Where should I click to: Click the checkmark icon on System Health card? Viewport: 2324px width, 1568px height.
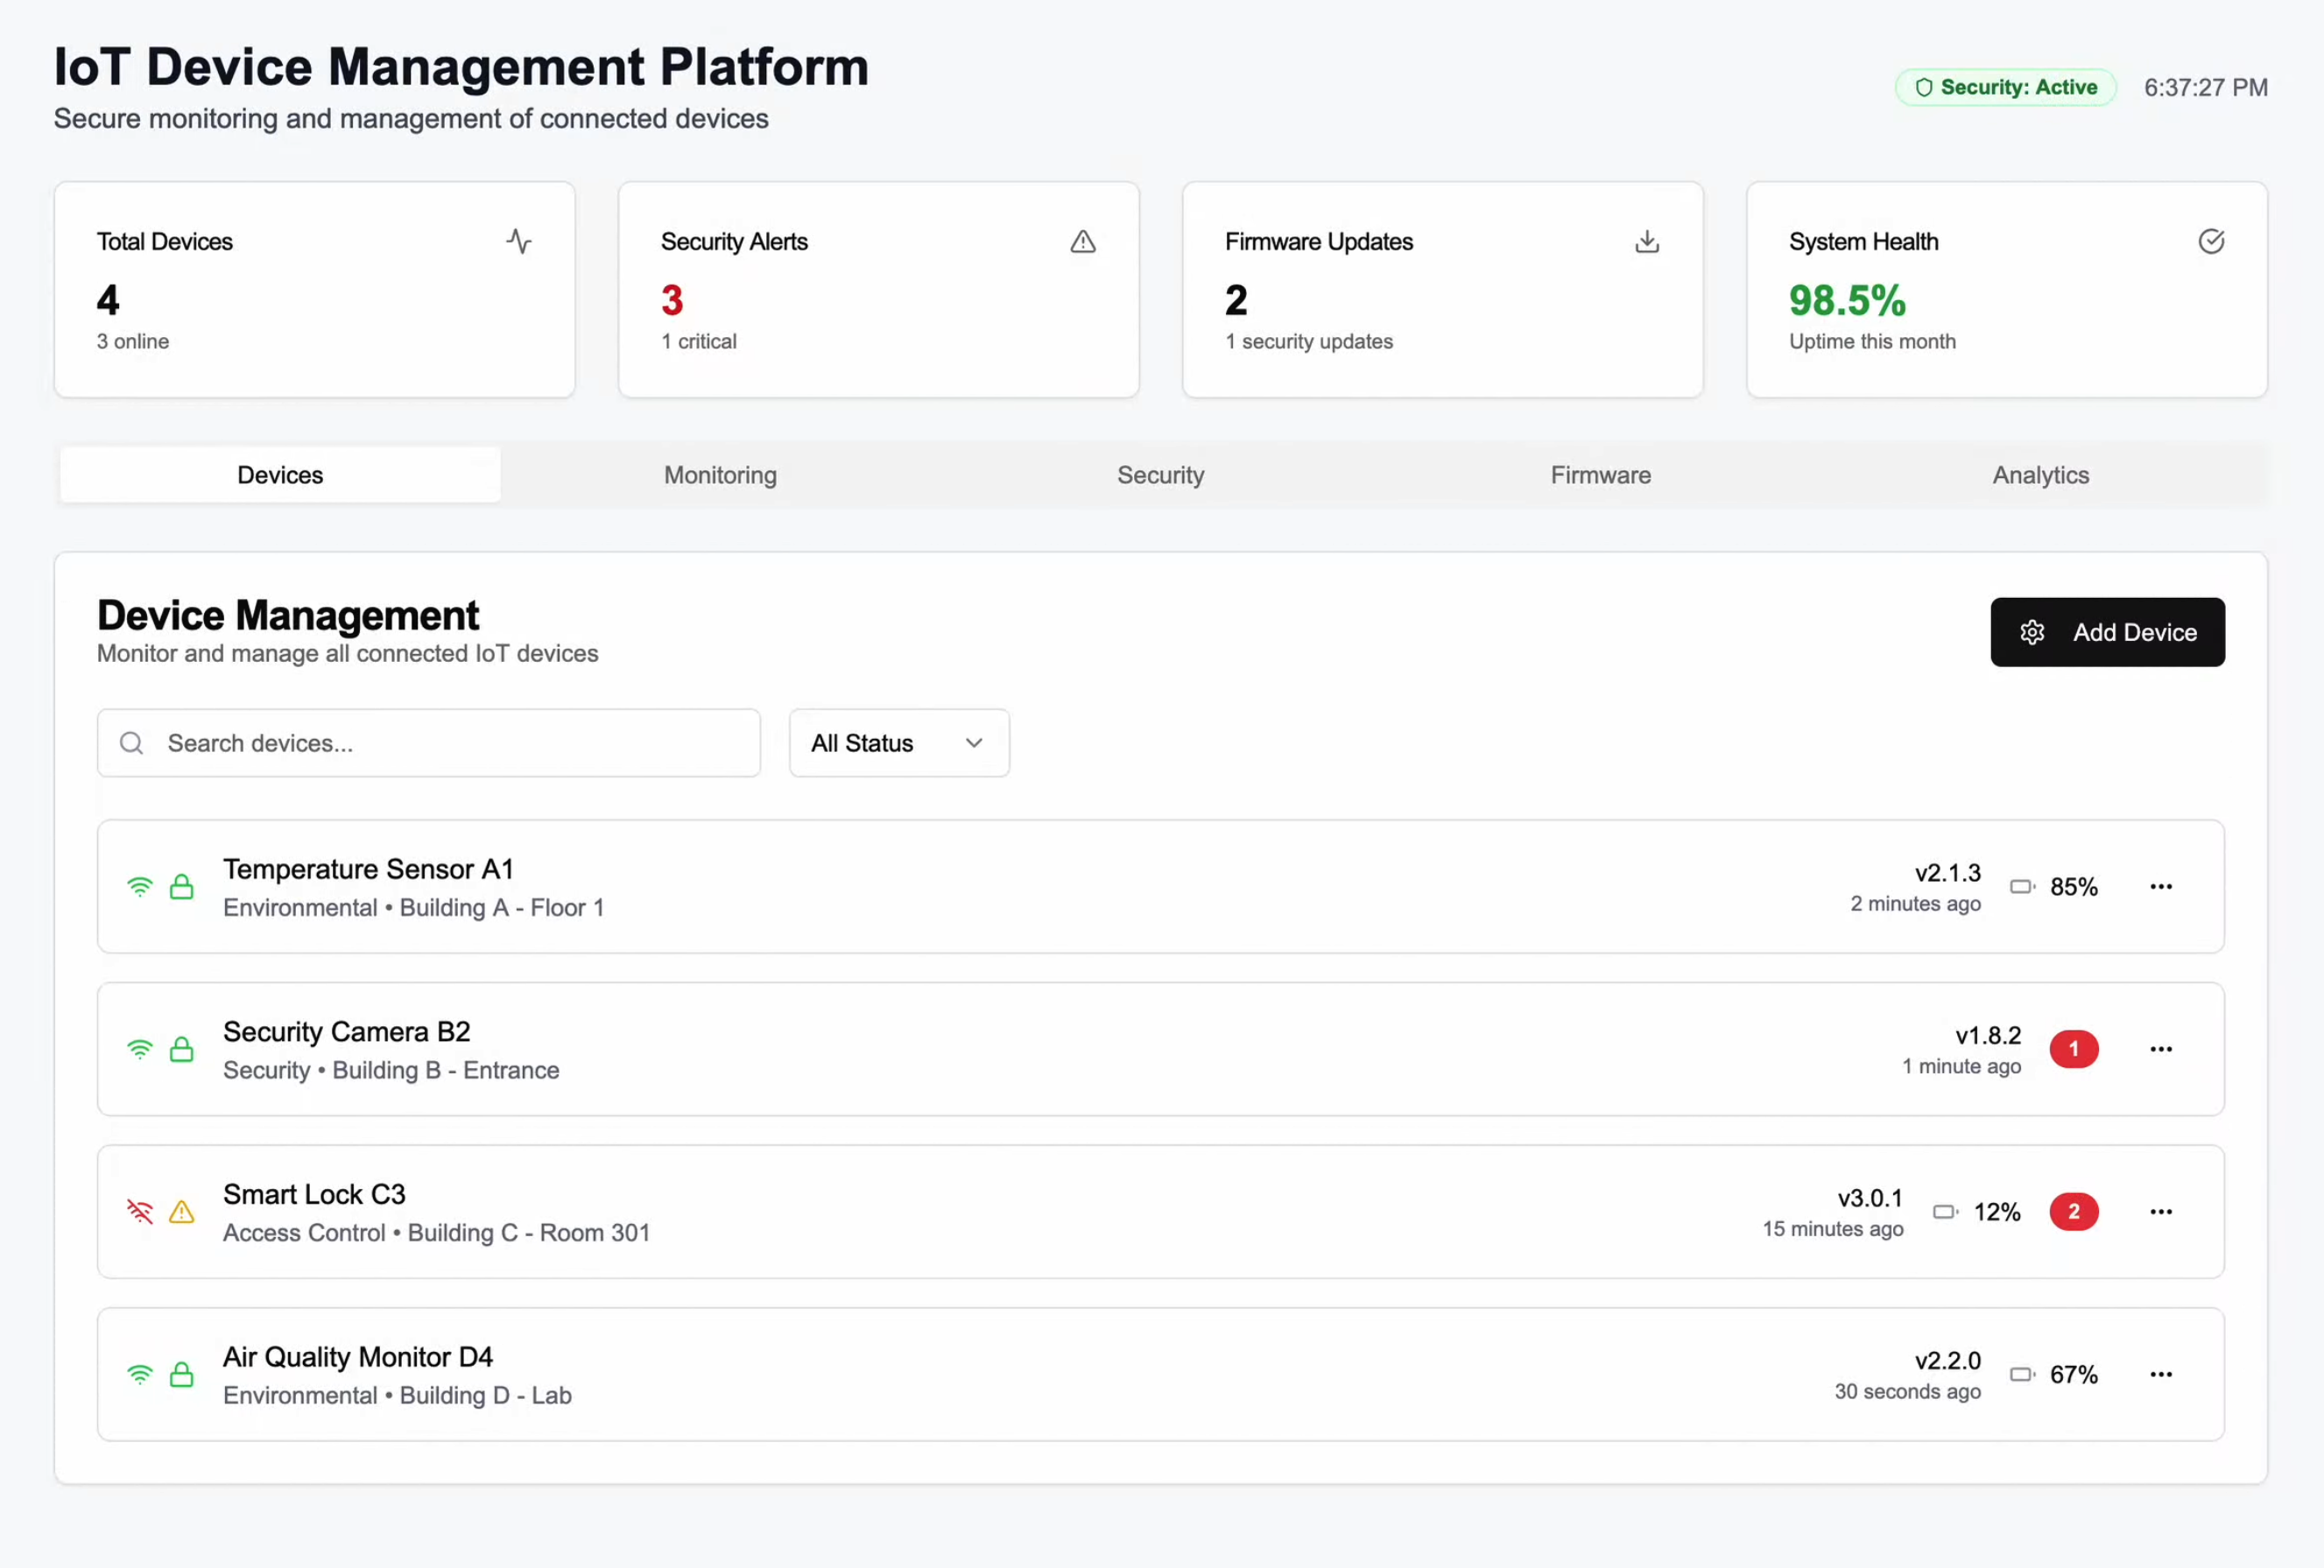(2211, 241)
